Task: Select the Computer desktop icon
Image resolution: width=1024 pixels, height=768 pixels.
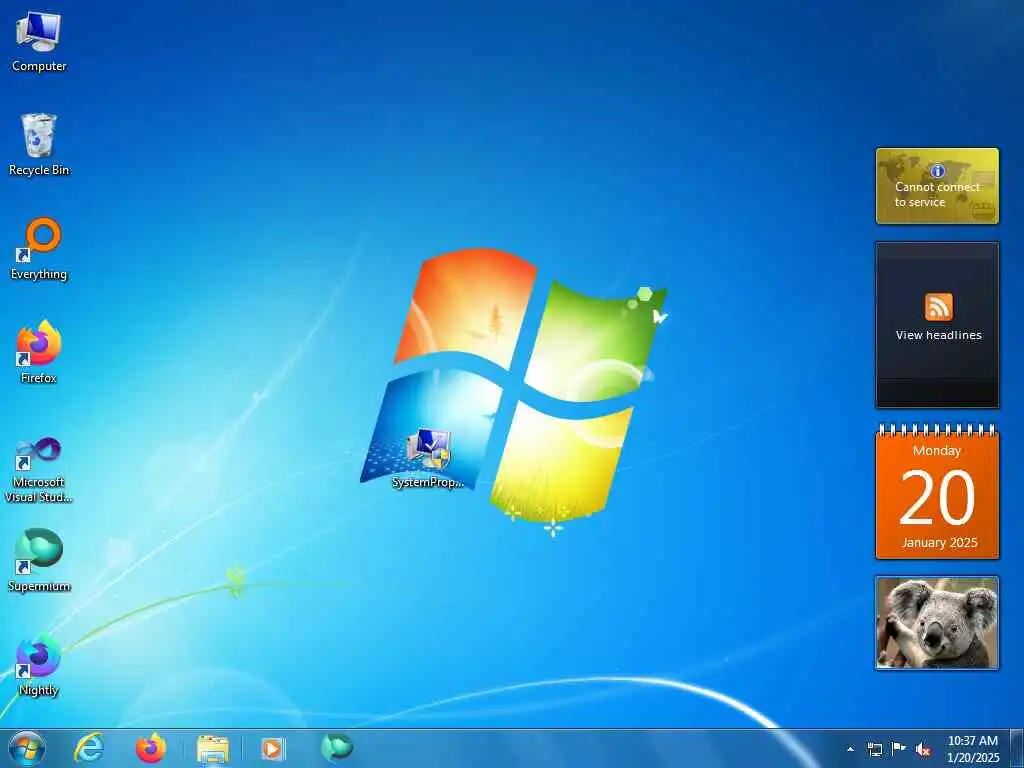Action: click(x=39, y=42)
